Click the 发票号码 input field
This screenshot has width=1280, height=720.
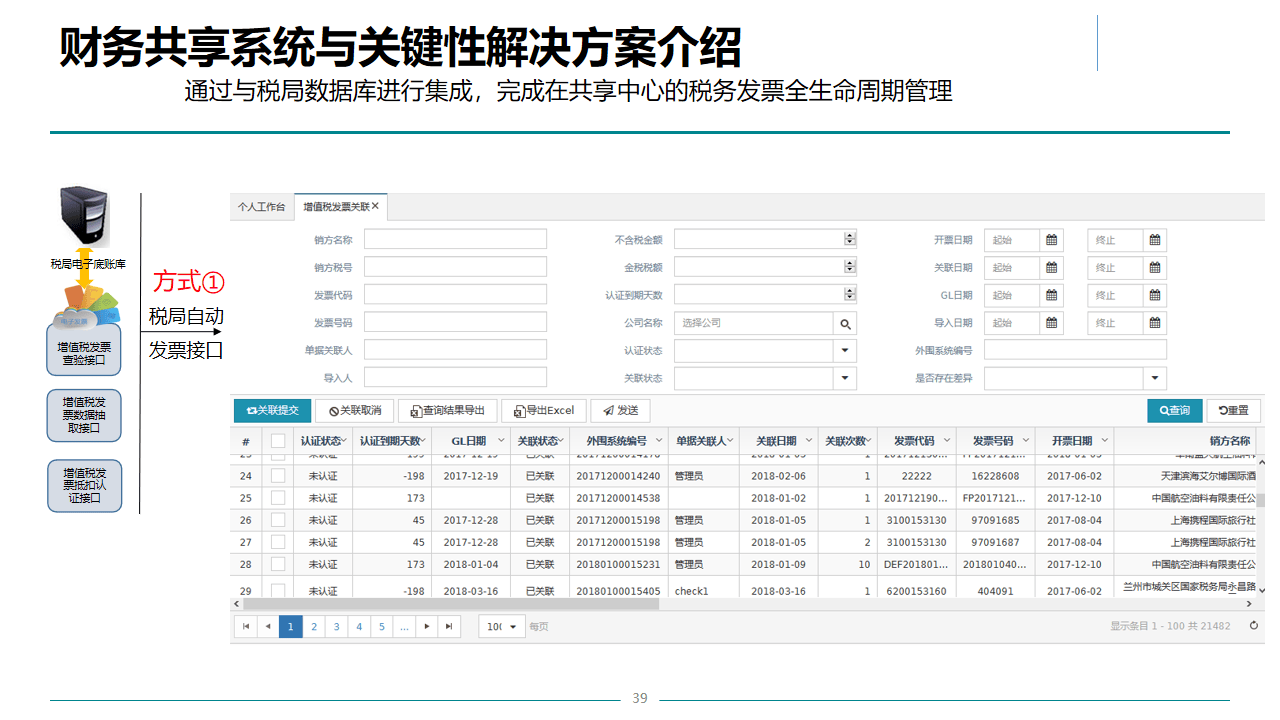click(455, 322)
